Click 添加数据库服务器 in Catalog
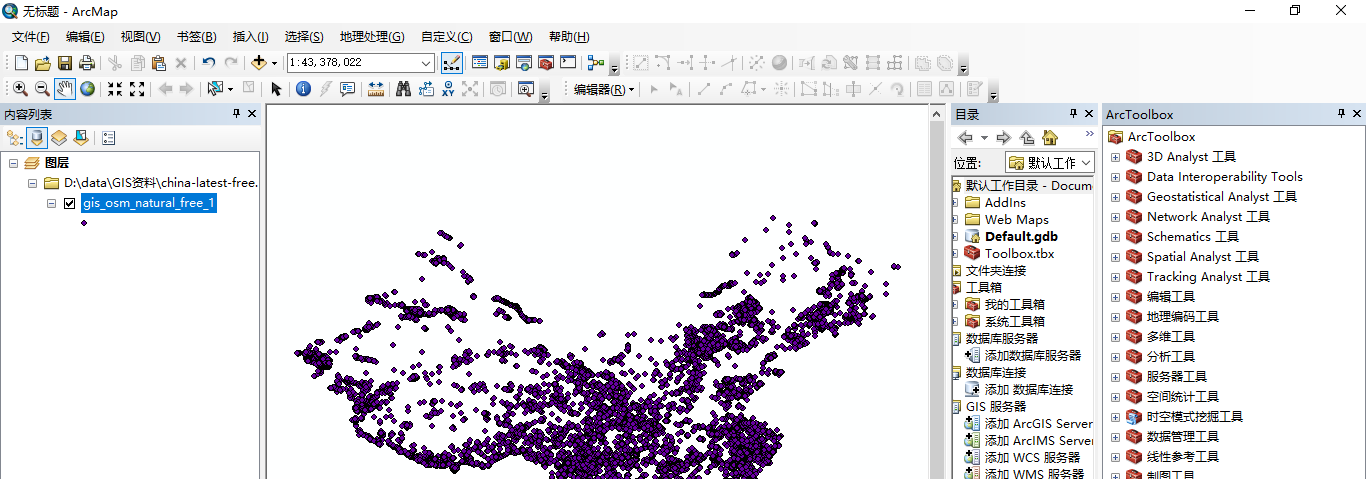 pos(1032,356)
